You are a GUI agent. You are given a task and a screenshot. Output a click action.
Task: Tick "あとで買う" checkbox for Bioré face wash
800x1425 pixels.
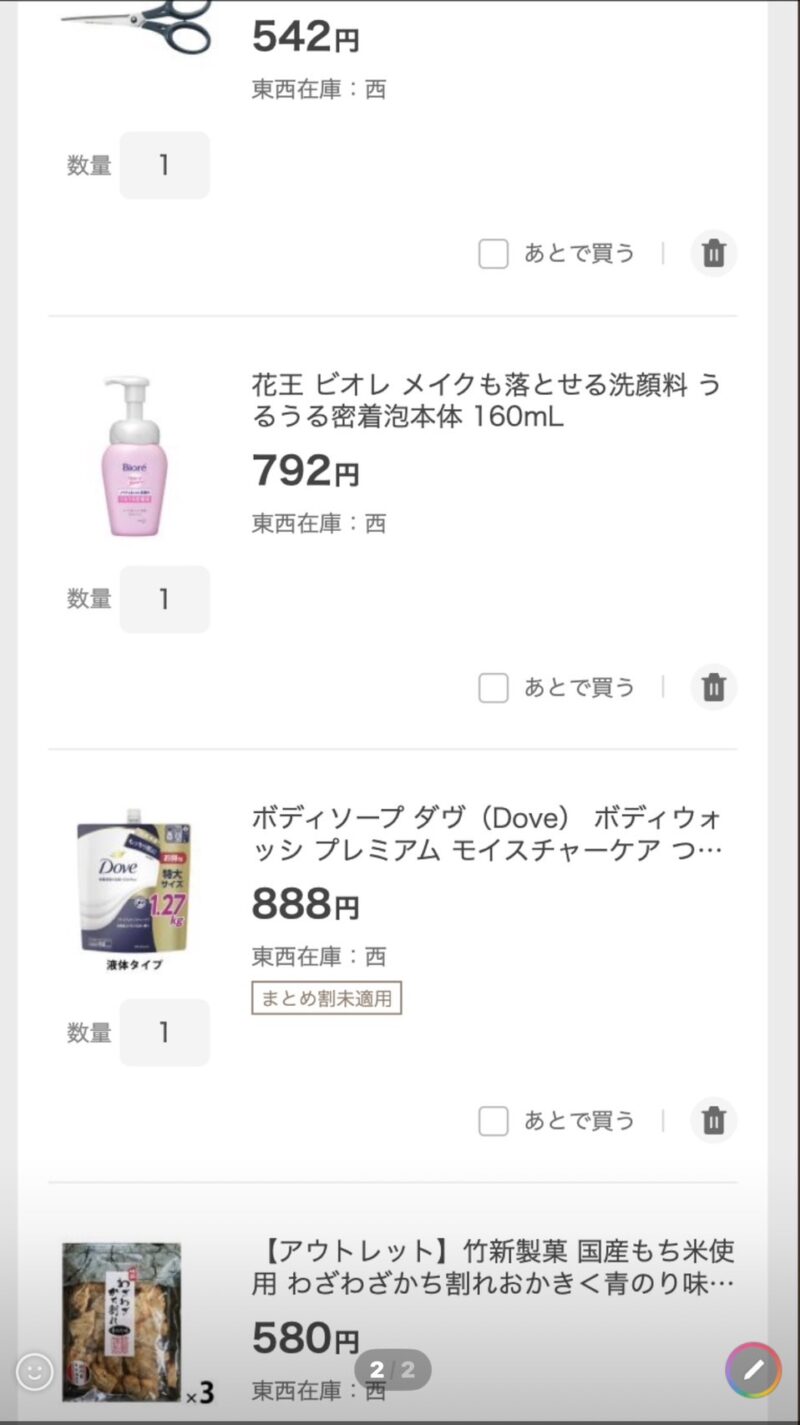point(494,688)
